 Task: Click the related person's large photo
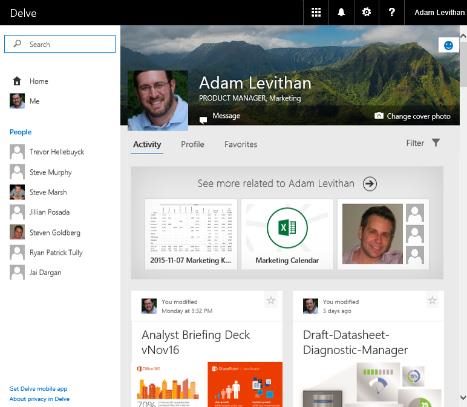pyautogui.click(x=372, y=234)
